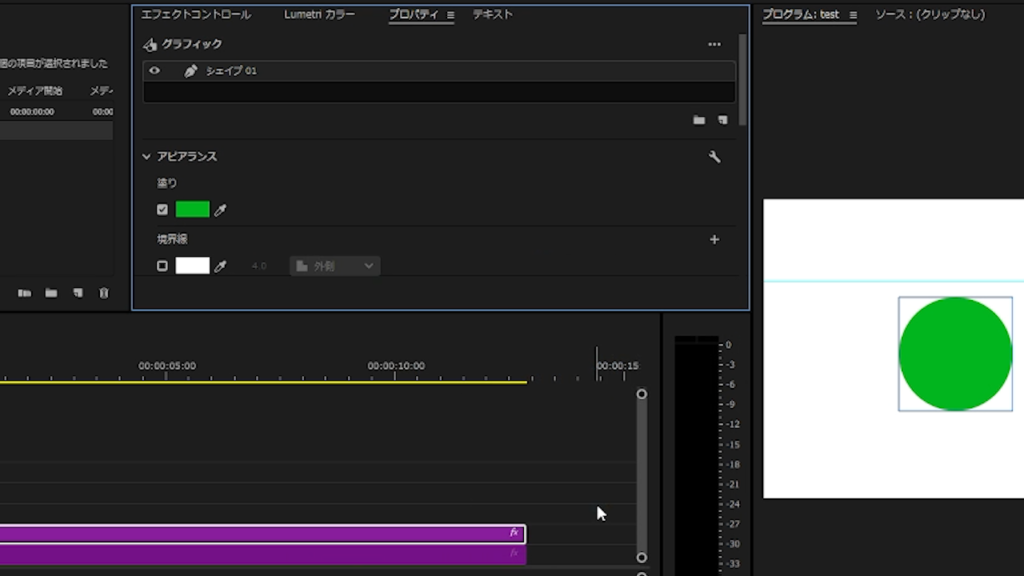Click the timeline vertical scroll bar

[642, 475]
